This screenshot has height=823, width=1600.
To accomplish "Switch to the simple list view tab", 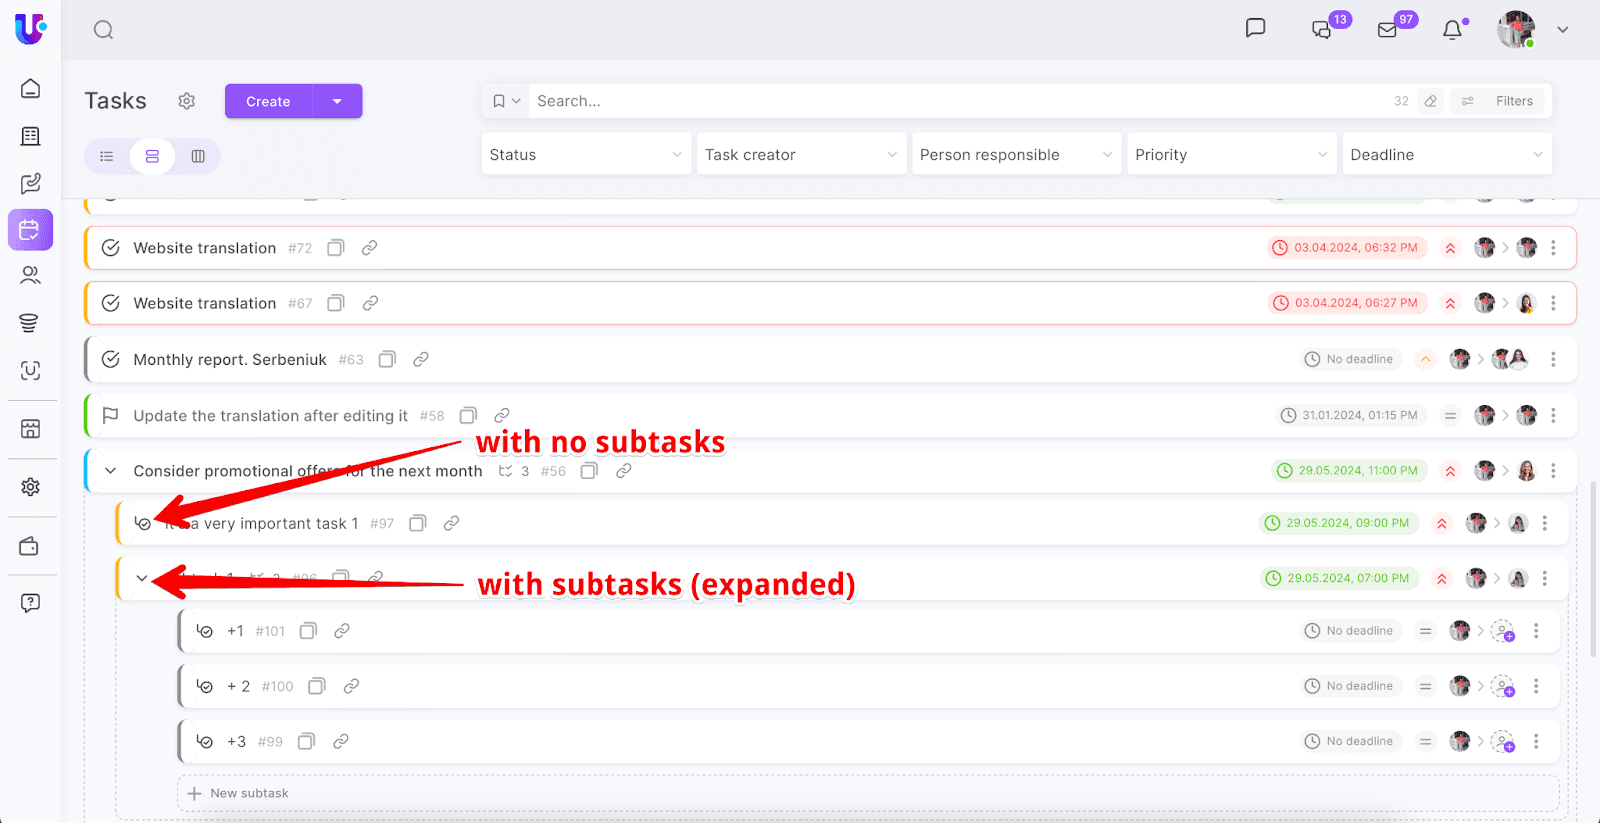I will click(107, 156).
